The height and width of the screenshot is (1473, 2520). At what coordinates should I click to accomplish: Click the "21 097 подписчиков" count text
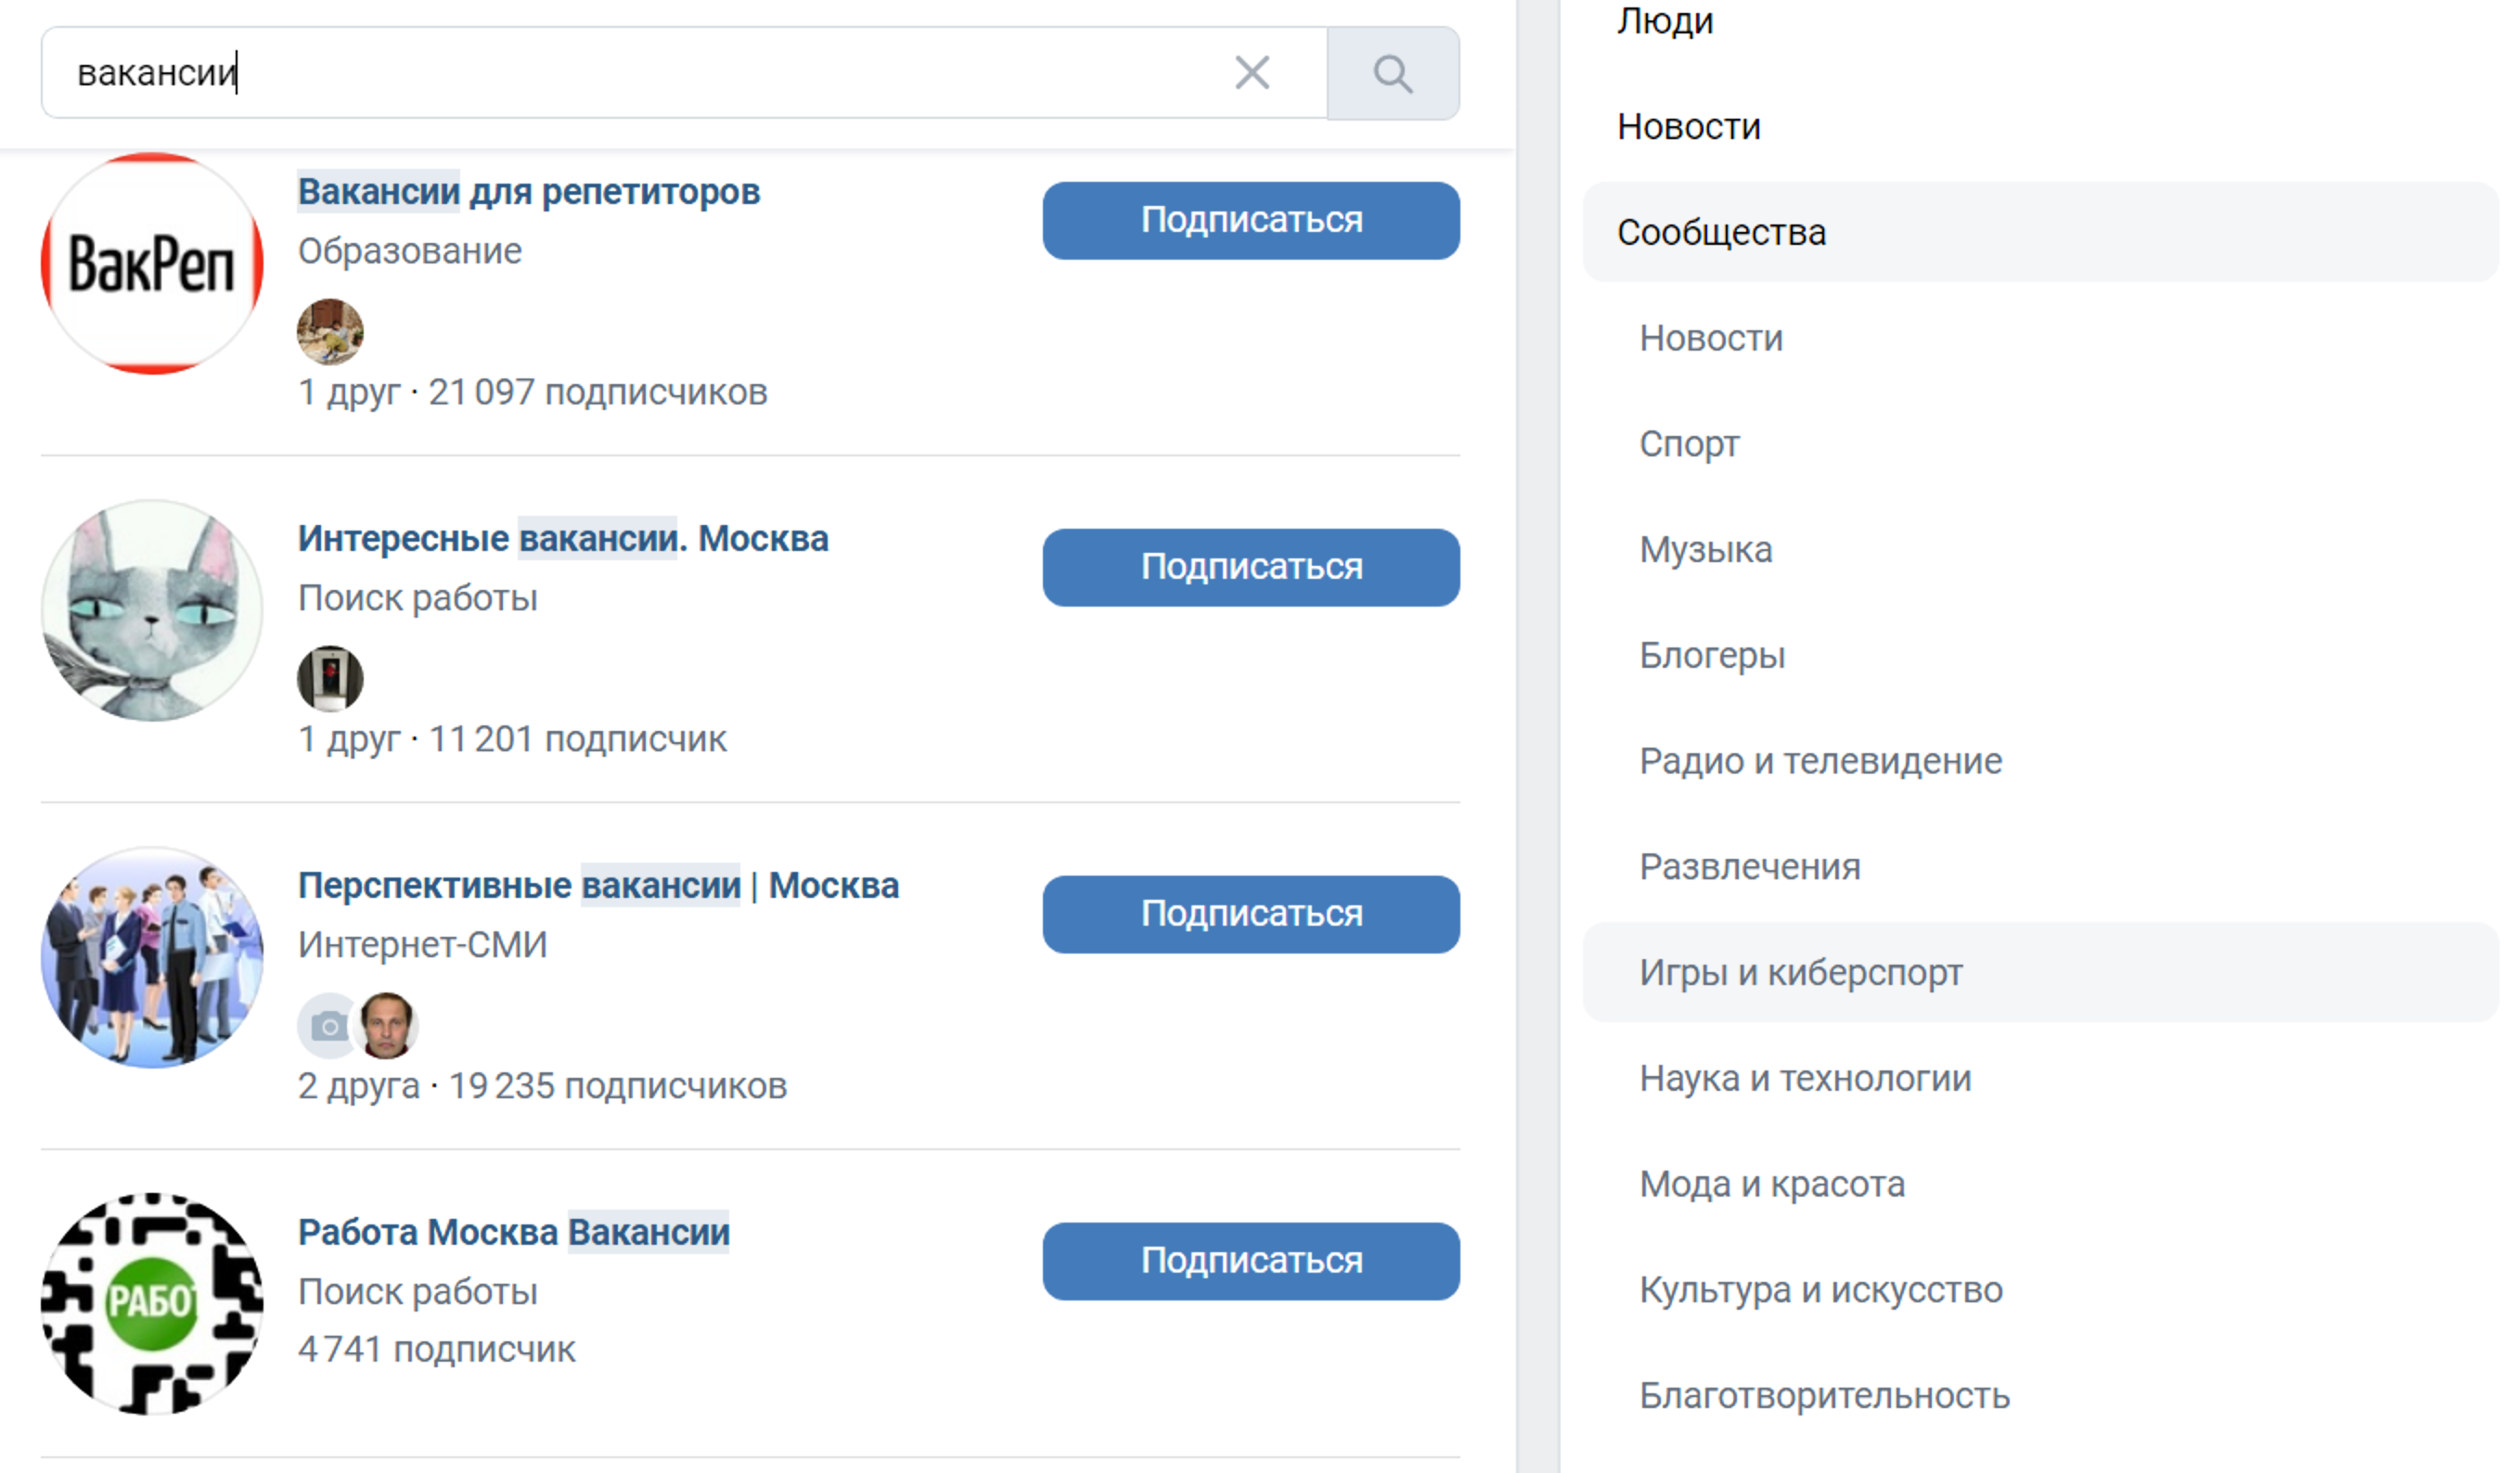pos(598,392)
